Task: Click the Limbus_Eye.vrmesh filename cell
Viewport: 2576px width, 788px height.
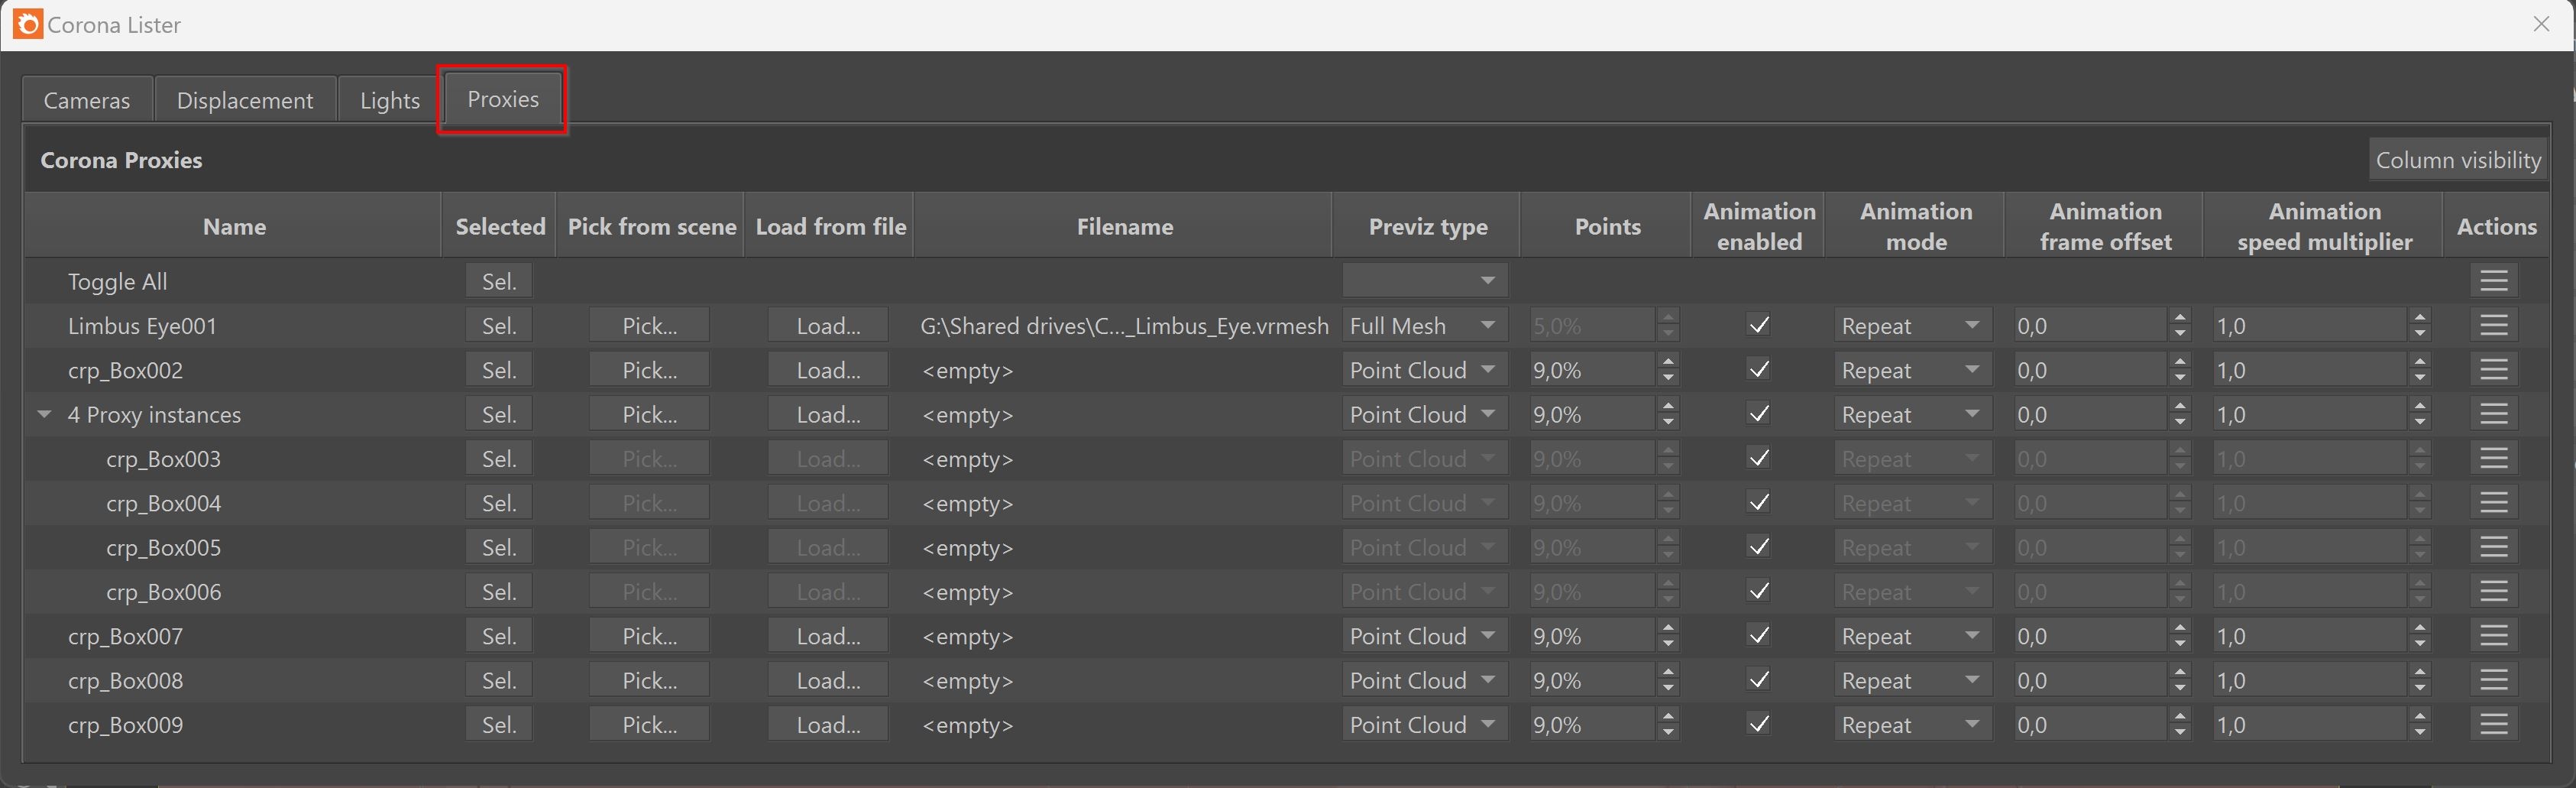Action: (1124, 325)
